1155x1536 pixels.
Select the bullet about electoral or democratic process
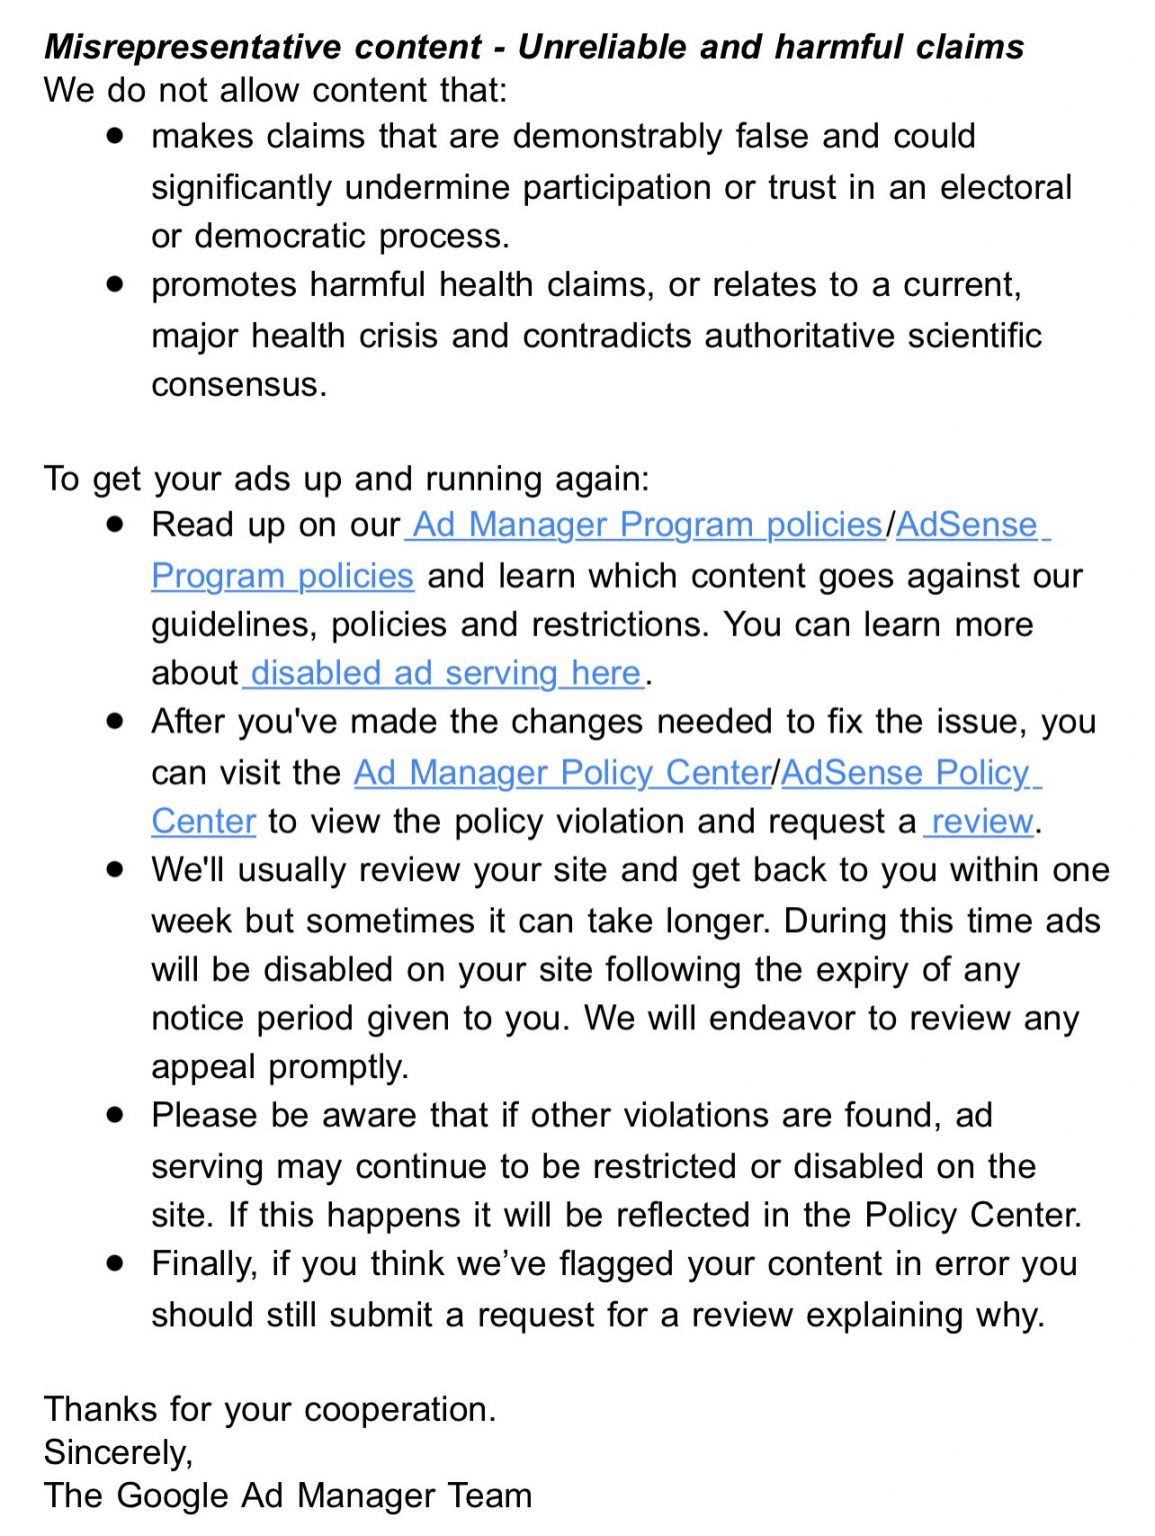click(x=610, y=187)
